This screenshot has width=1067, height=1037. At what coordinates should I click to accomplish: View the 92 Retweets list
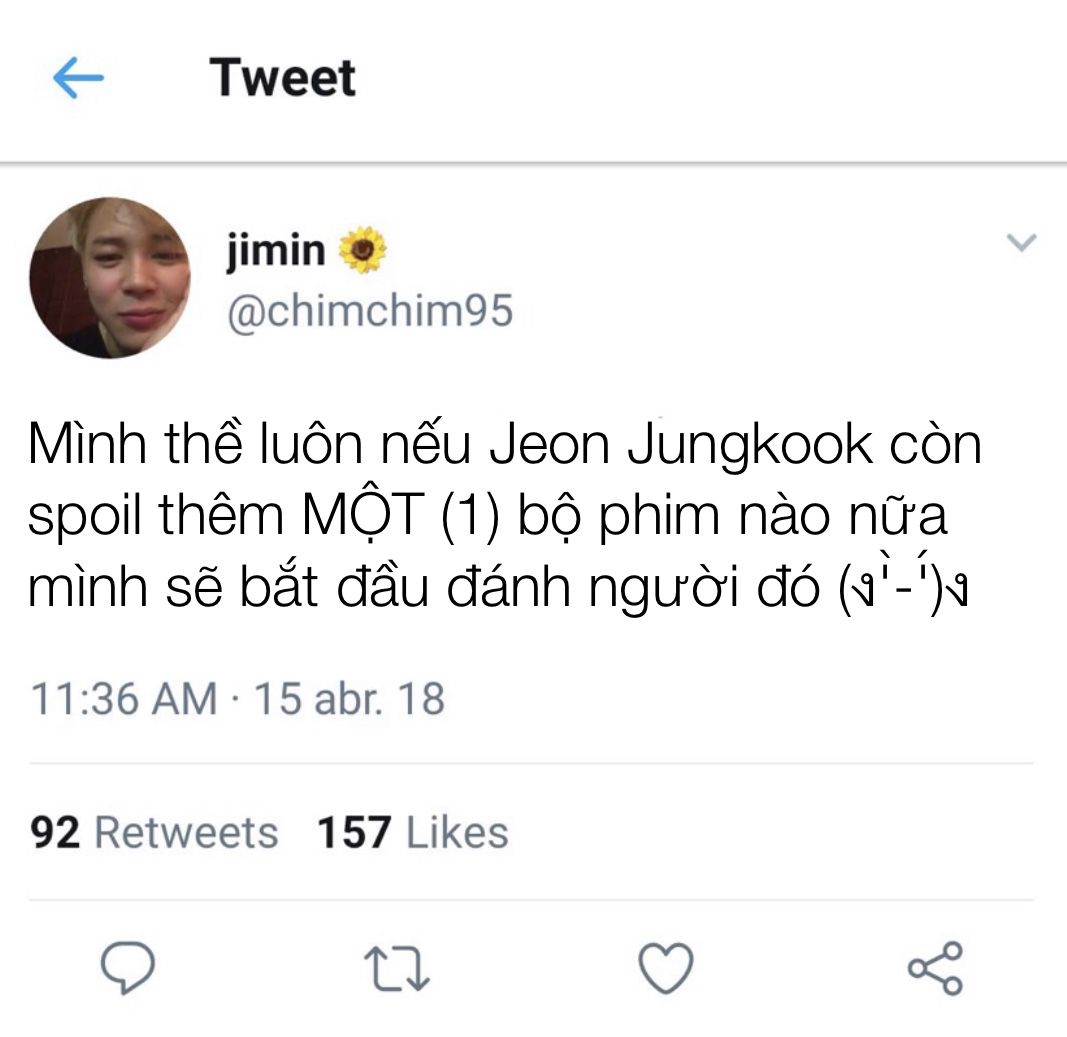(154, 832)
